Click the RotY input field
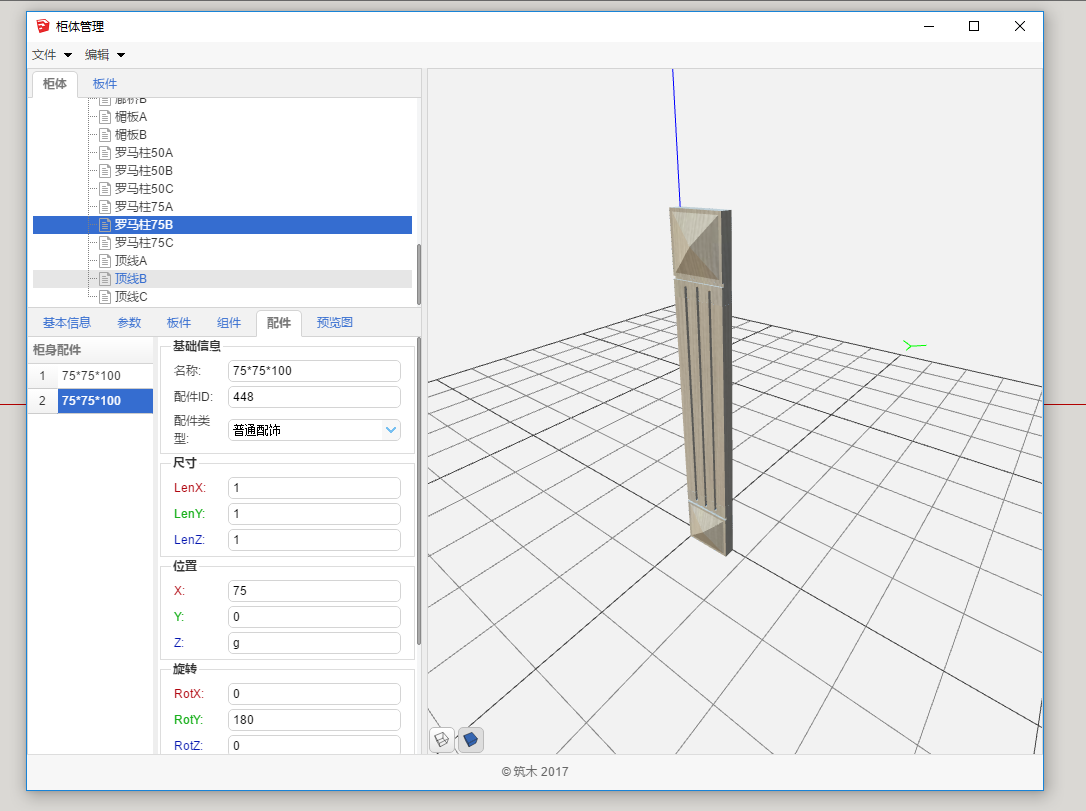Viewport: 1086px width, 811px height. tap(314, 720)
